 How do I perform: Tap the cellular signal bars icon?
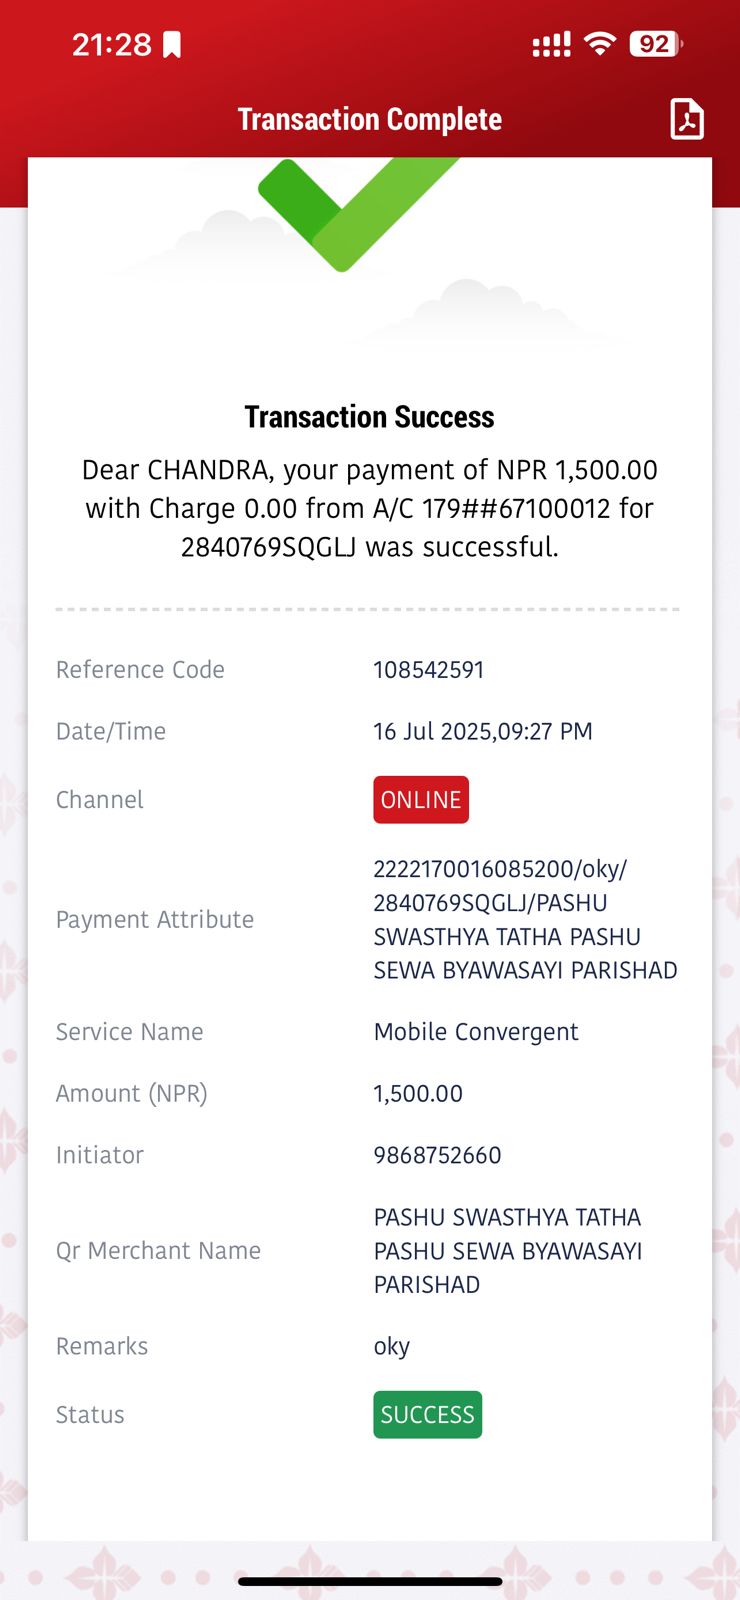coord(551,44)
